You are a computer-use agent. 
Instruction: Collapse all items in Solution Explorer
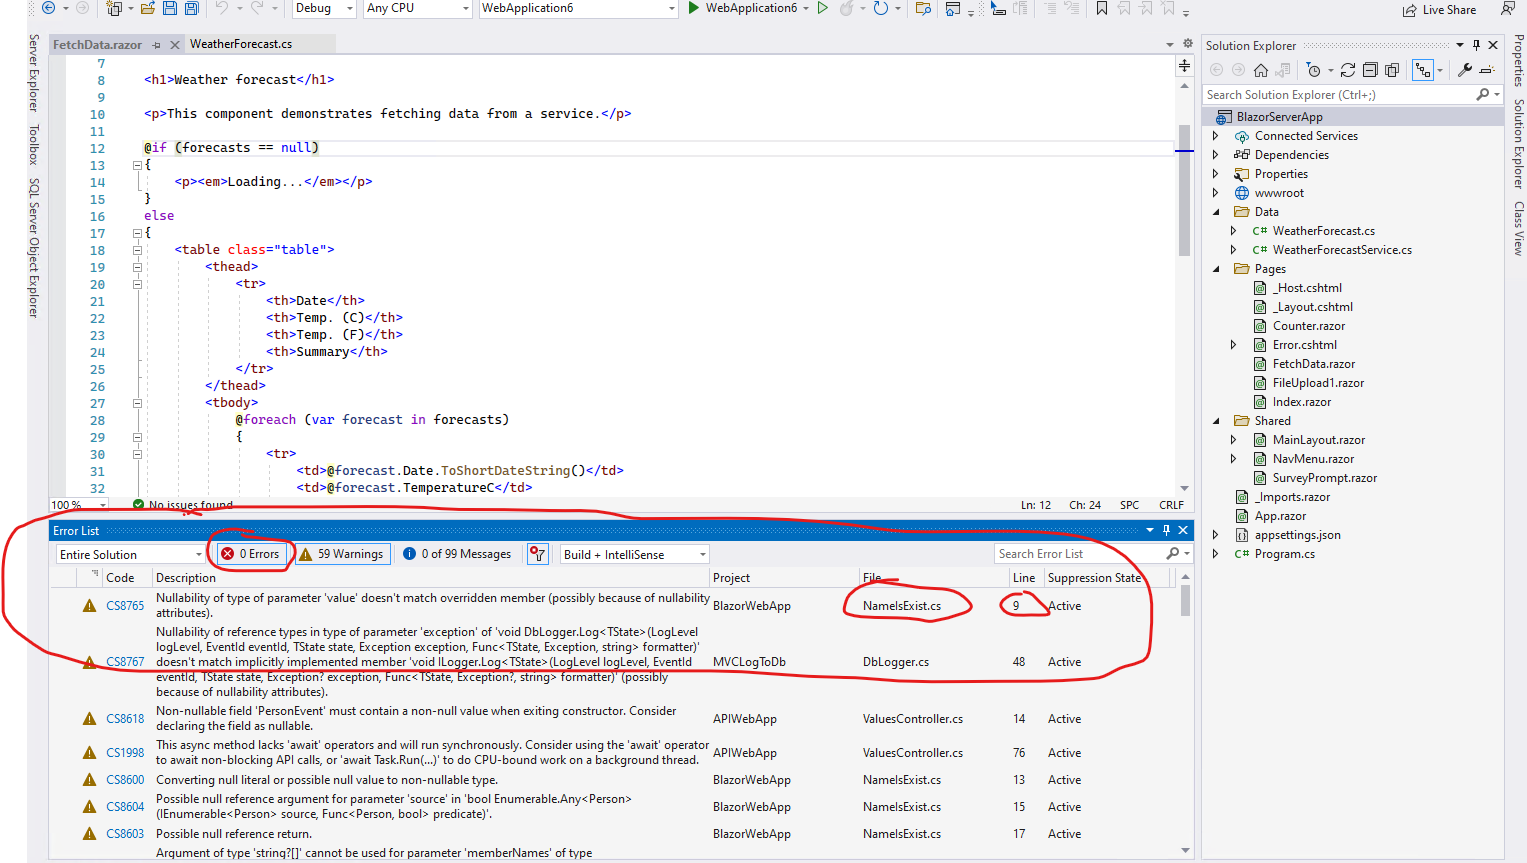click(1370, 70)
